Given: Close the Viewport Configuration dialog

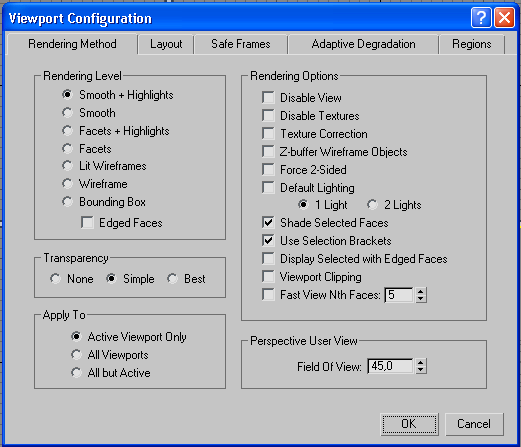Looking at the screenshot, I should click(504, 18).
